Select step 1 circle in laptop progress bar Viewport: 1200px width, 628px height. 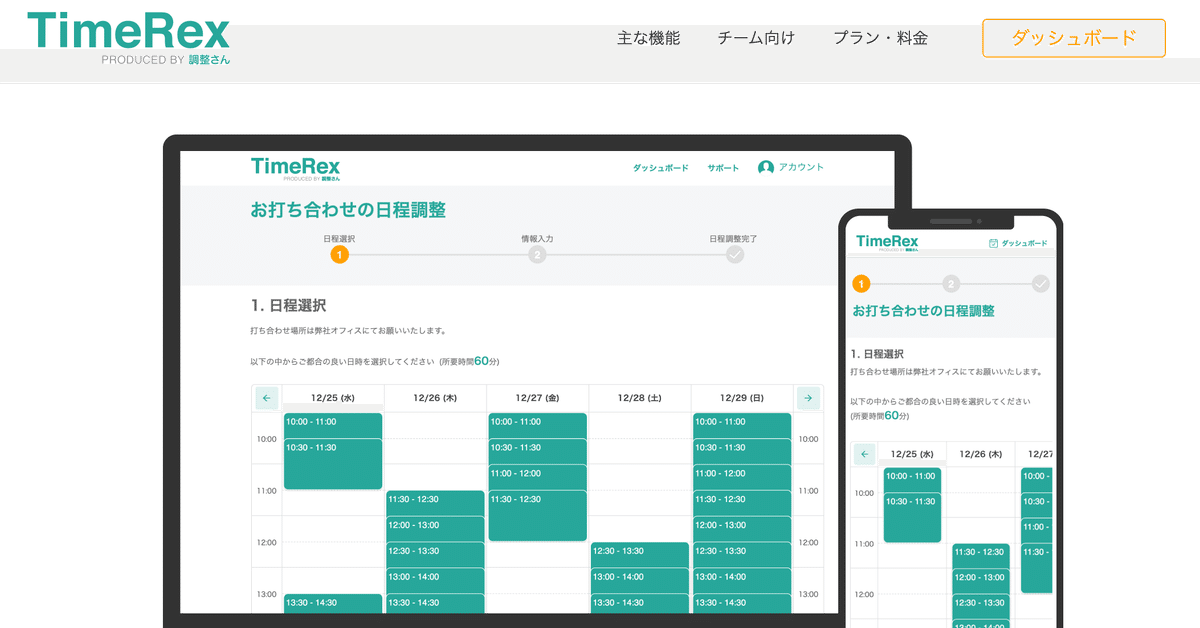coord(339,255)
